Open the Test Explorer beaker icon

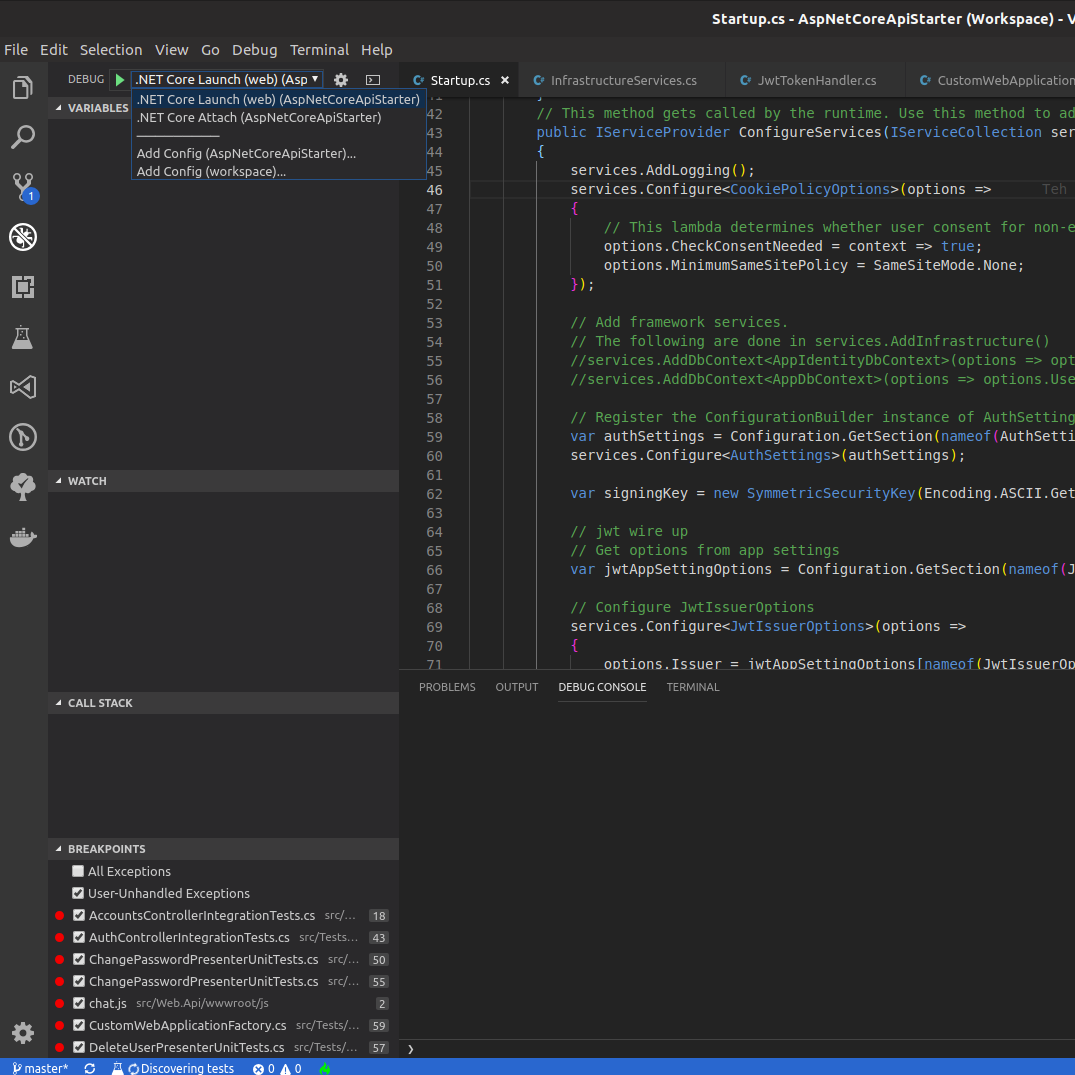coord(23,337)
